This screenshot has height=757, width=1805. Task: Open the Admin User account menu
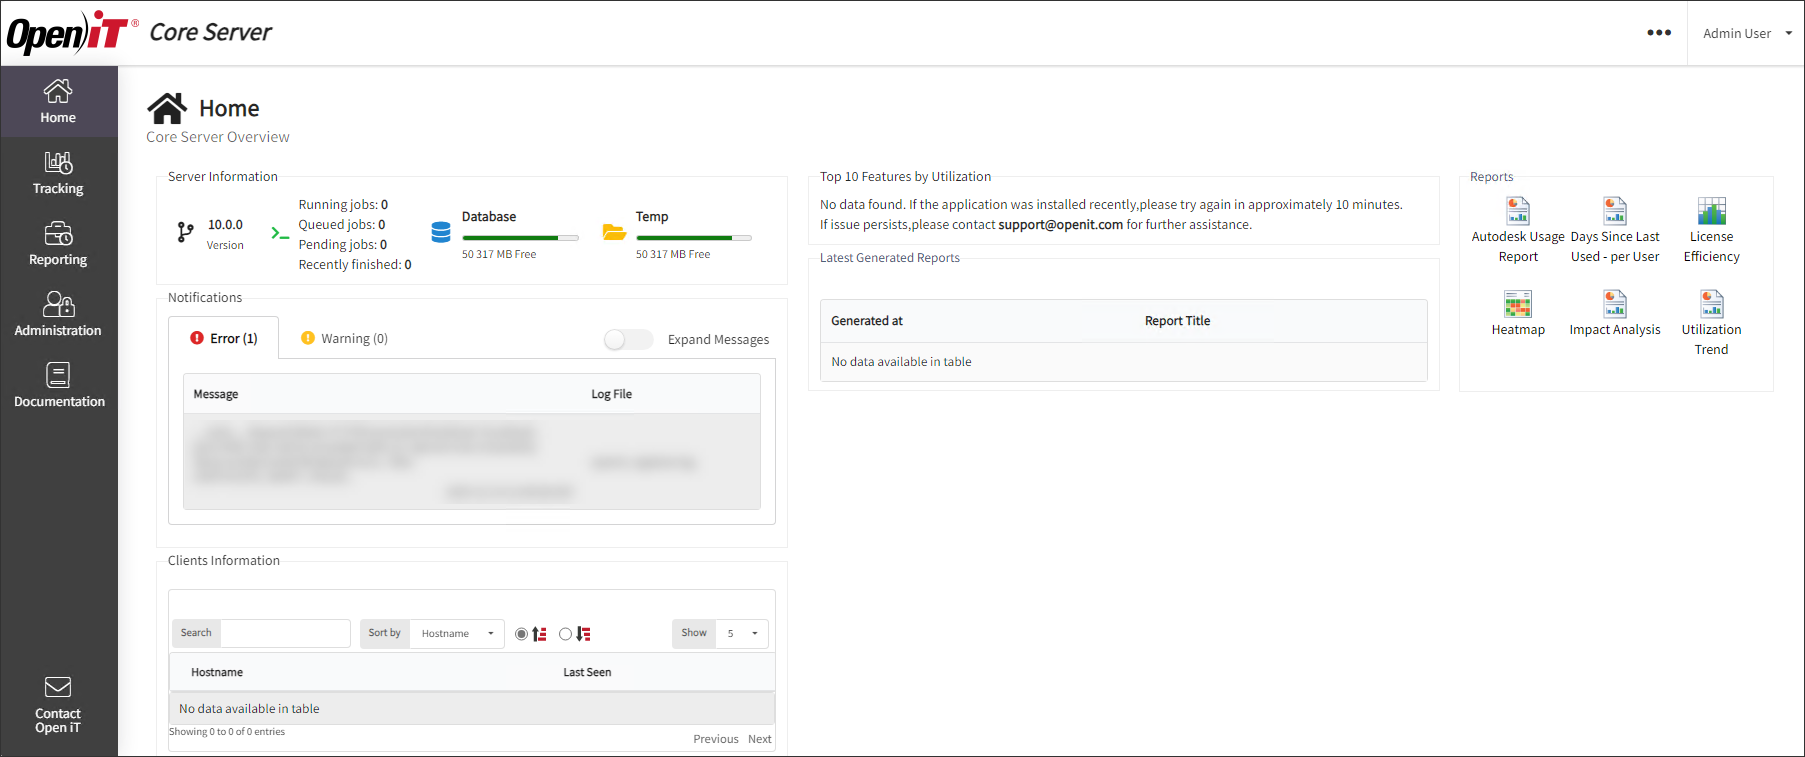[1746, 33]
